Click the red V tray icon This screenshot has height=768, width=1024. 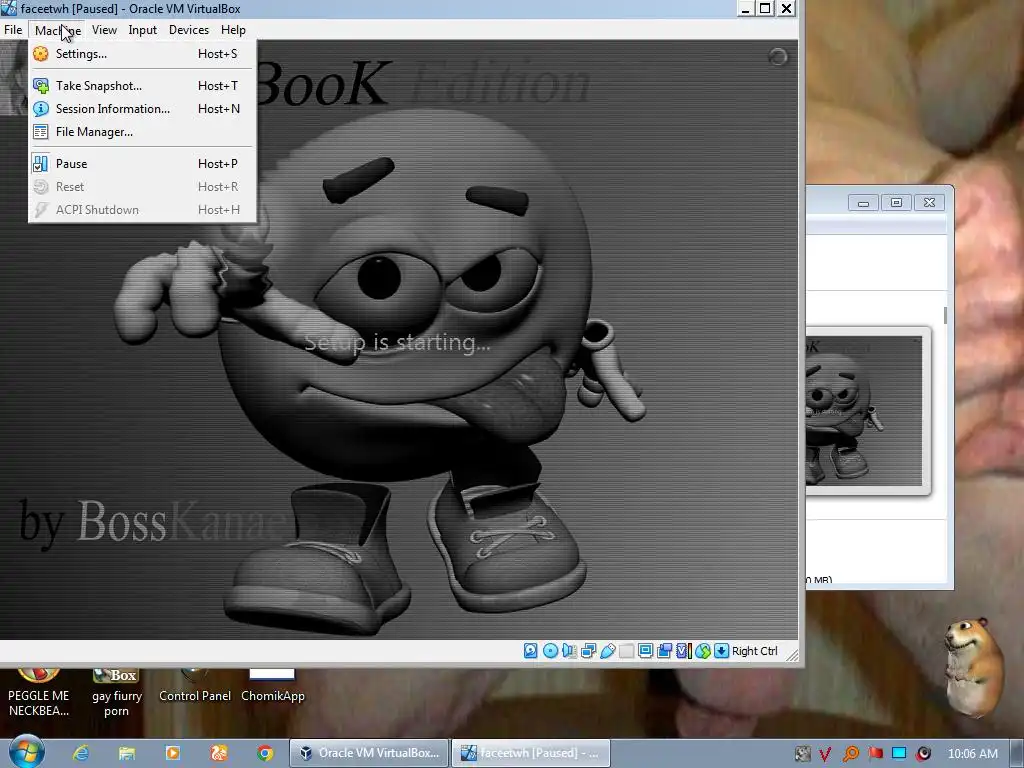pyautogui.click(x=825, y=754)
